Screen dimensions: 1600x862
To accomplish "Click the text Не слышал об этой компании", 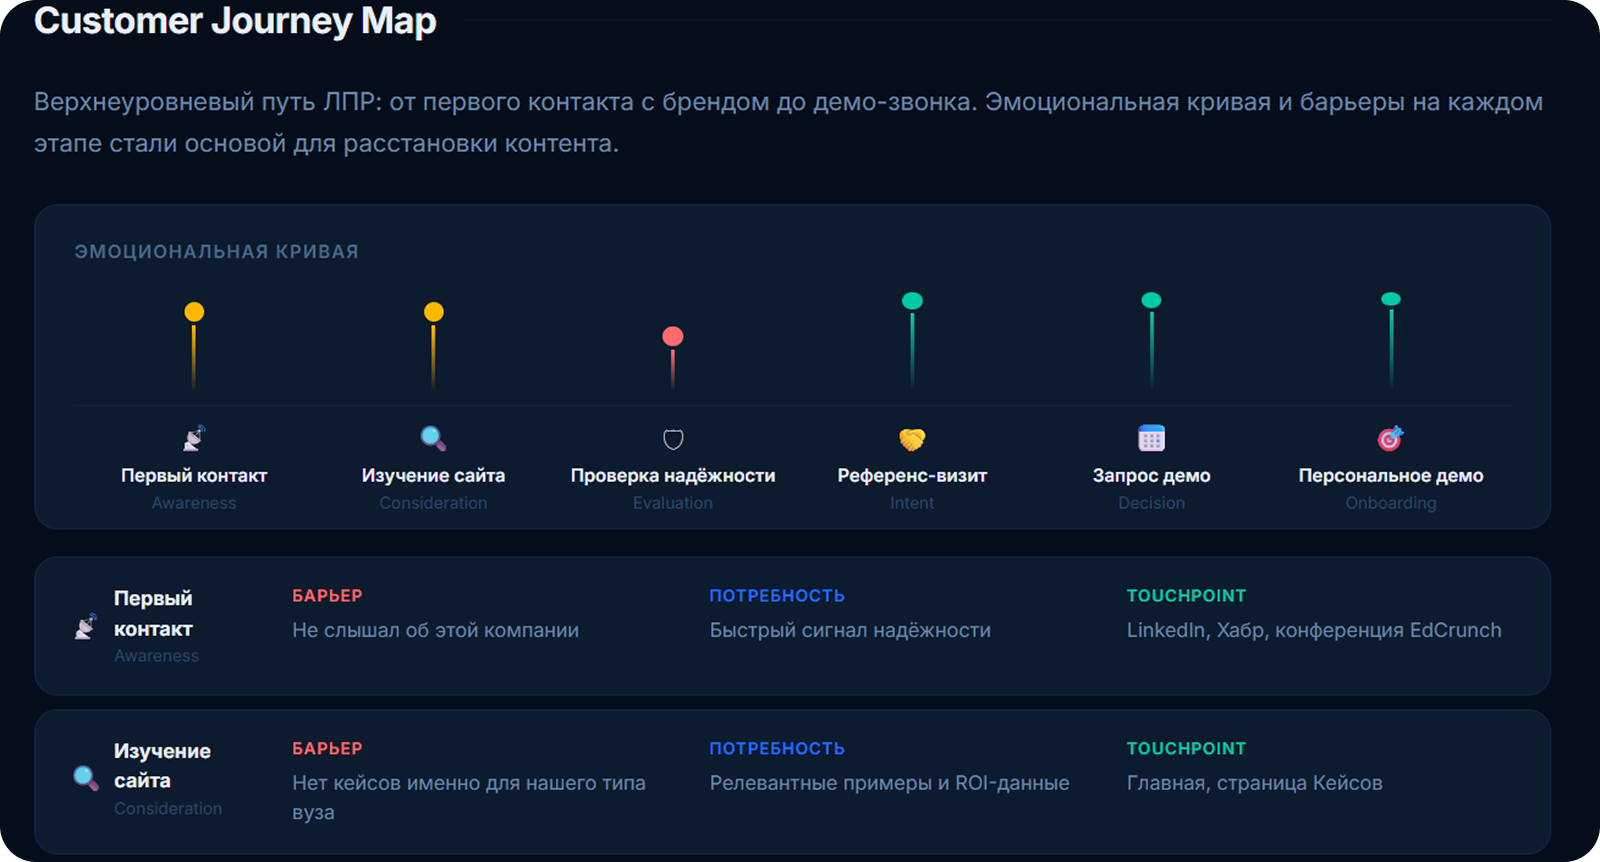I will pos(436,630).
